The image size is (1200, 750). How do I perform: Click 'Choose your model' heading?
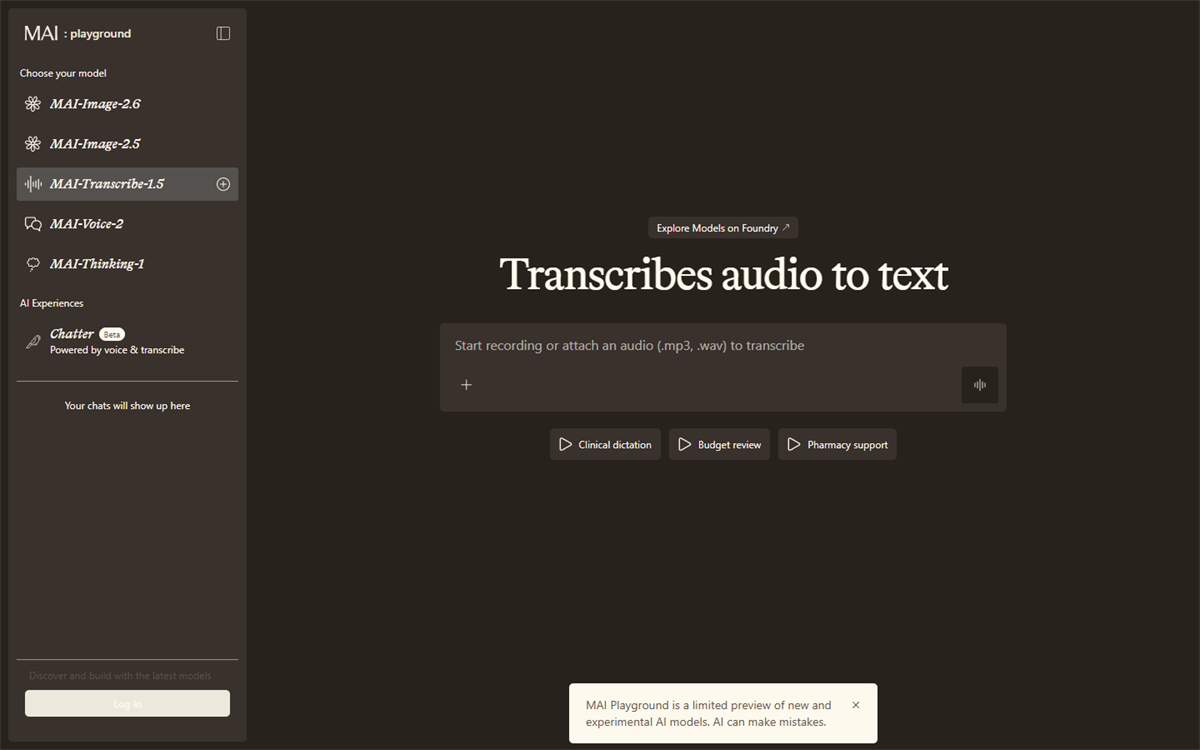tap(63, 73)
